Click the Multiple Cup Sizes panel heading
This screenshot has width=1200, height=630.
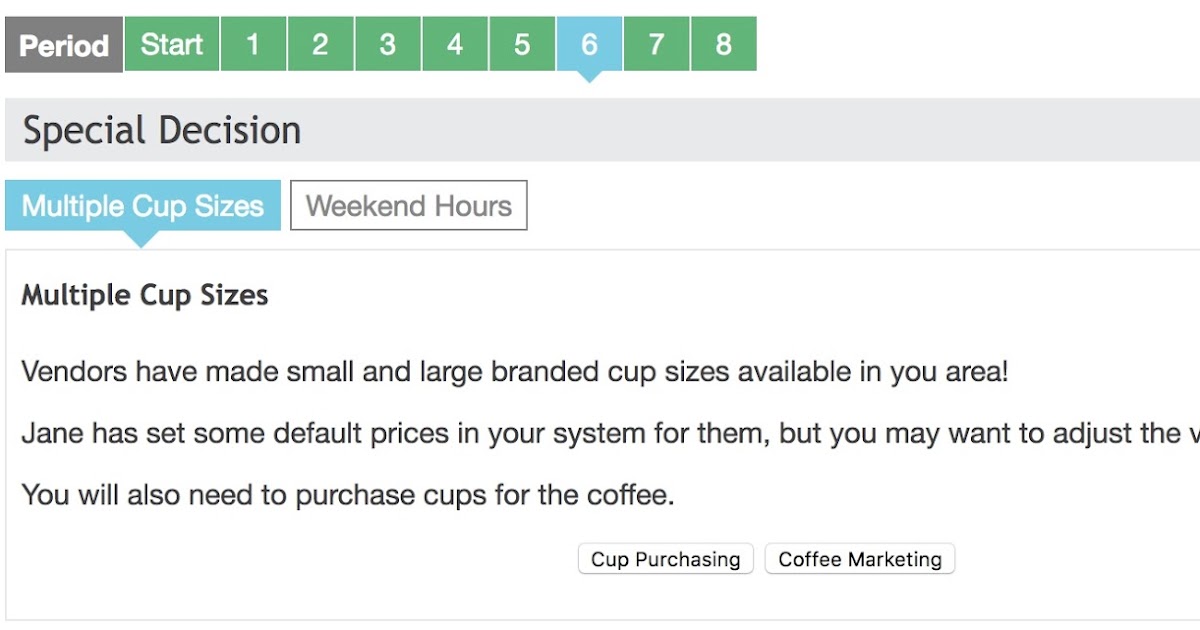[x=144, y=295]
